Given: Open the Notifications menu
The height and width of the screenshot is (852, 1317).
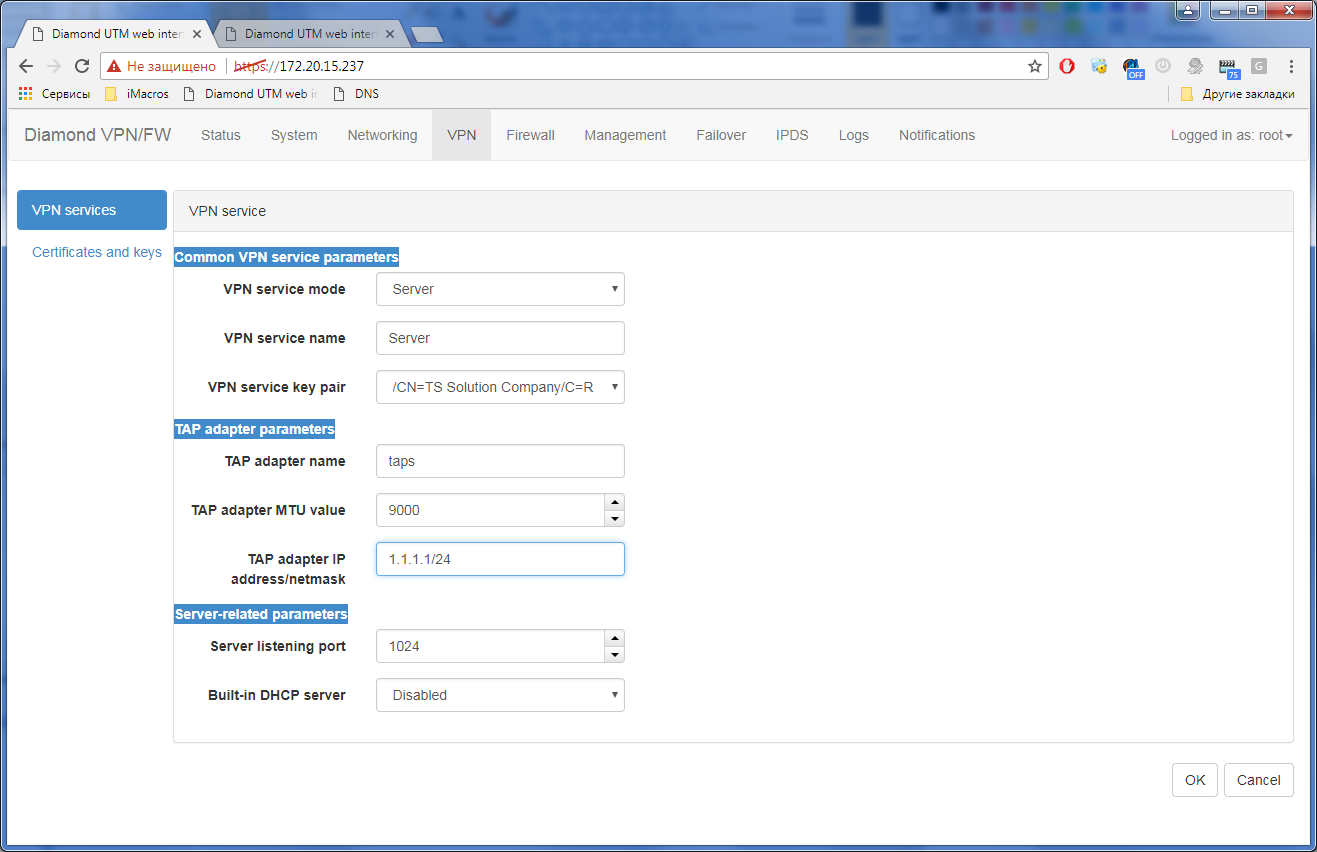Looking at the screenshot, I should [x=937, y=135].
